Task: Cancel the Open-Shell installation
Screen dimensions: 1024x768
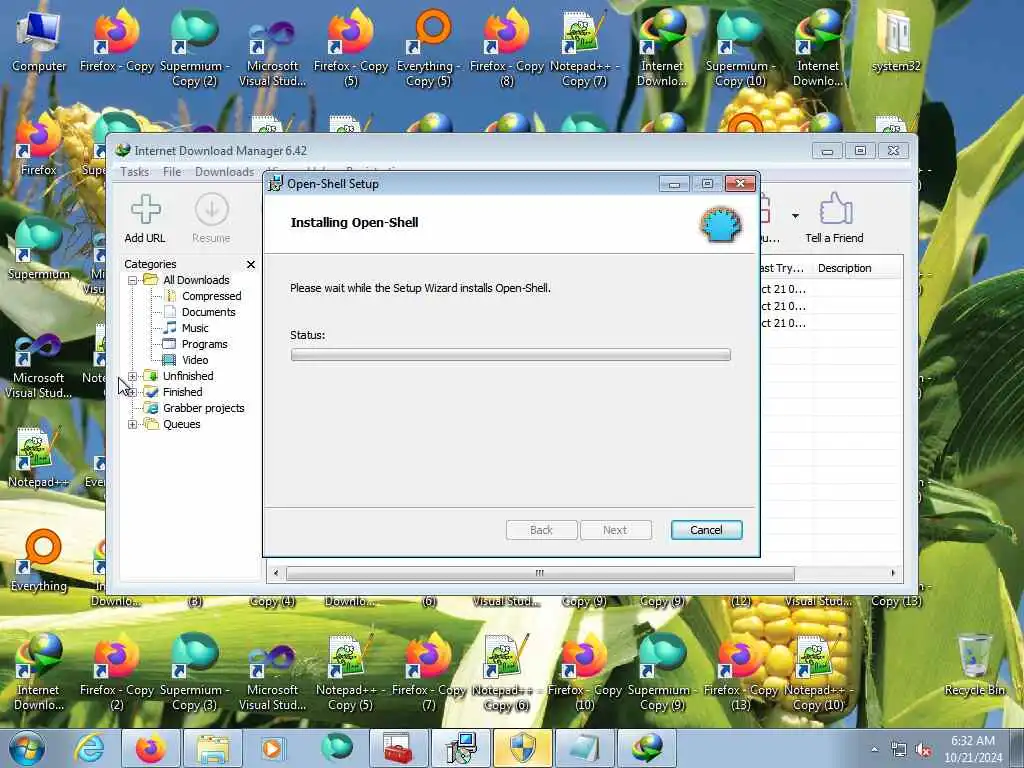Action: click(706, 530)
